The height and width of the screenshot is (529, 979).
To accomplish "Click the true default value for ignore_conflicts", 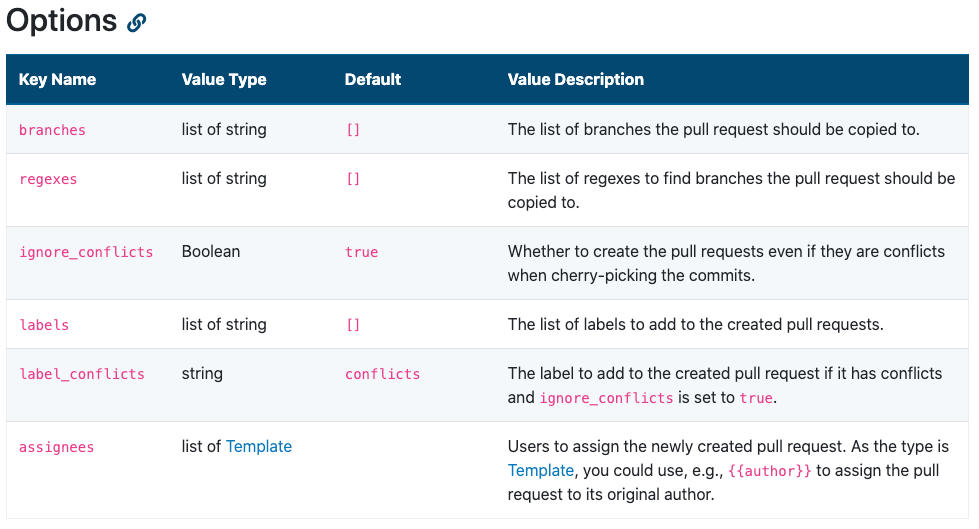I will click(362, 252).
